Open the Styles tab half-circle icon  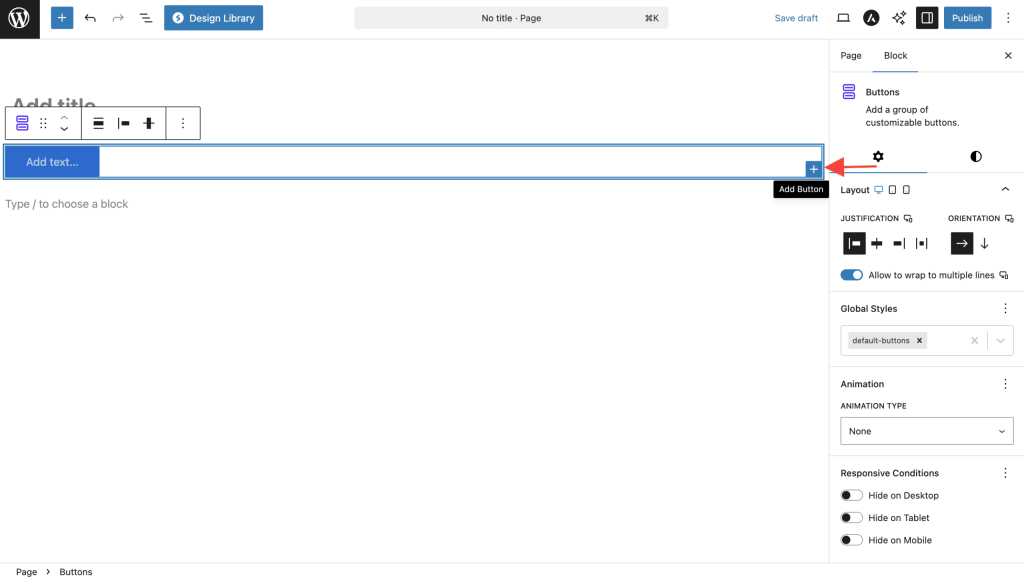click(975, 157)
